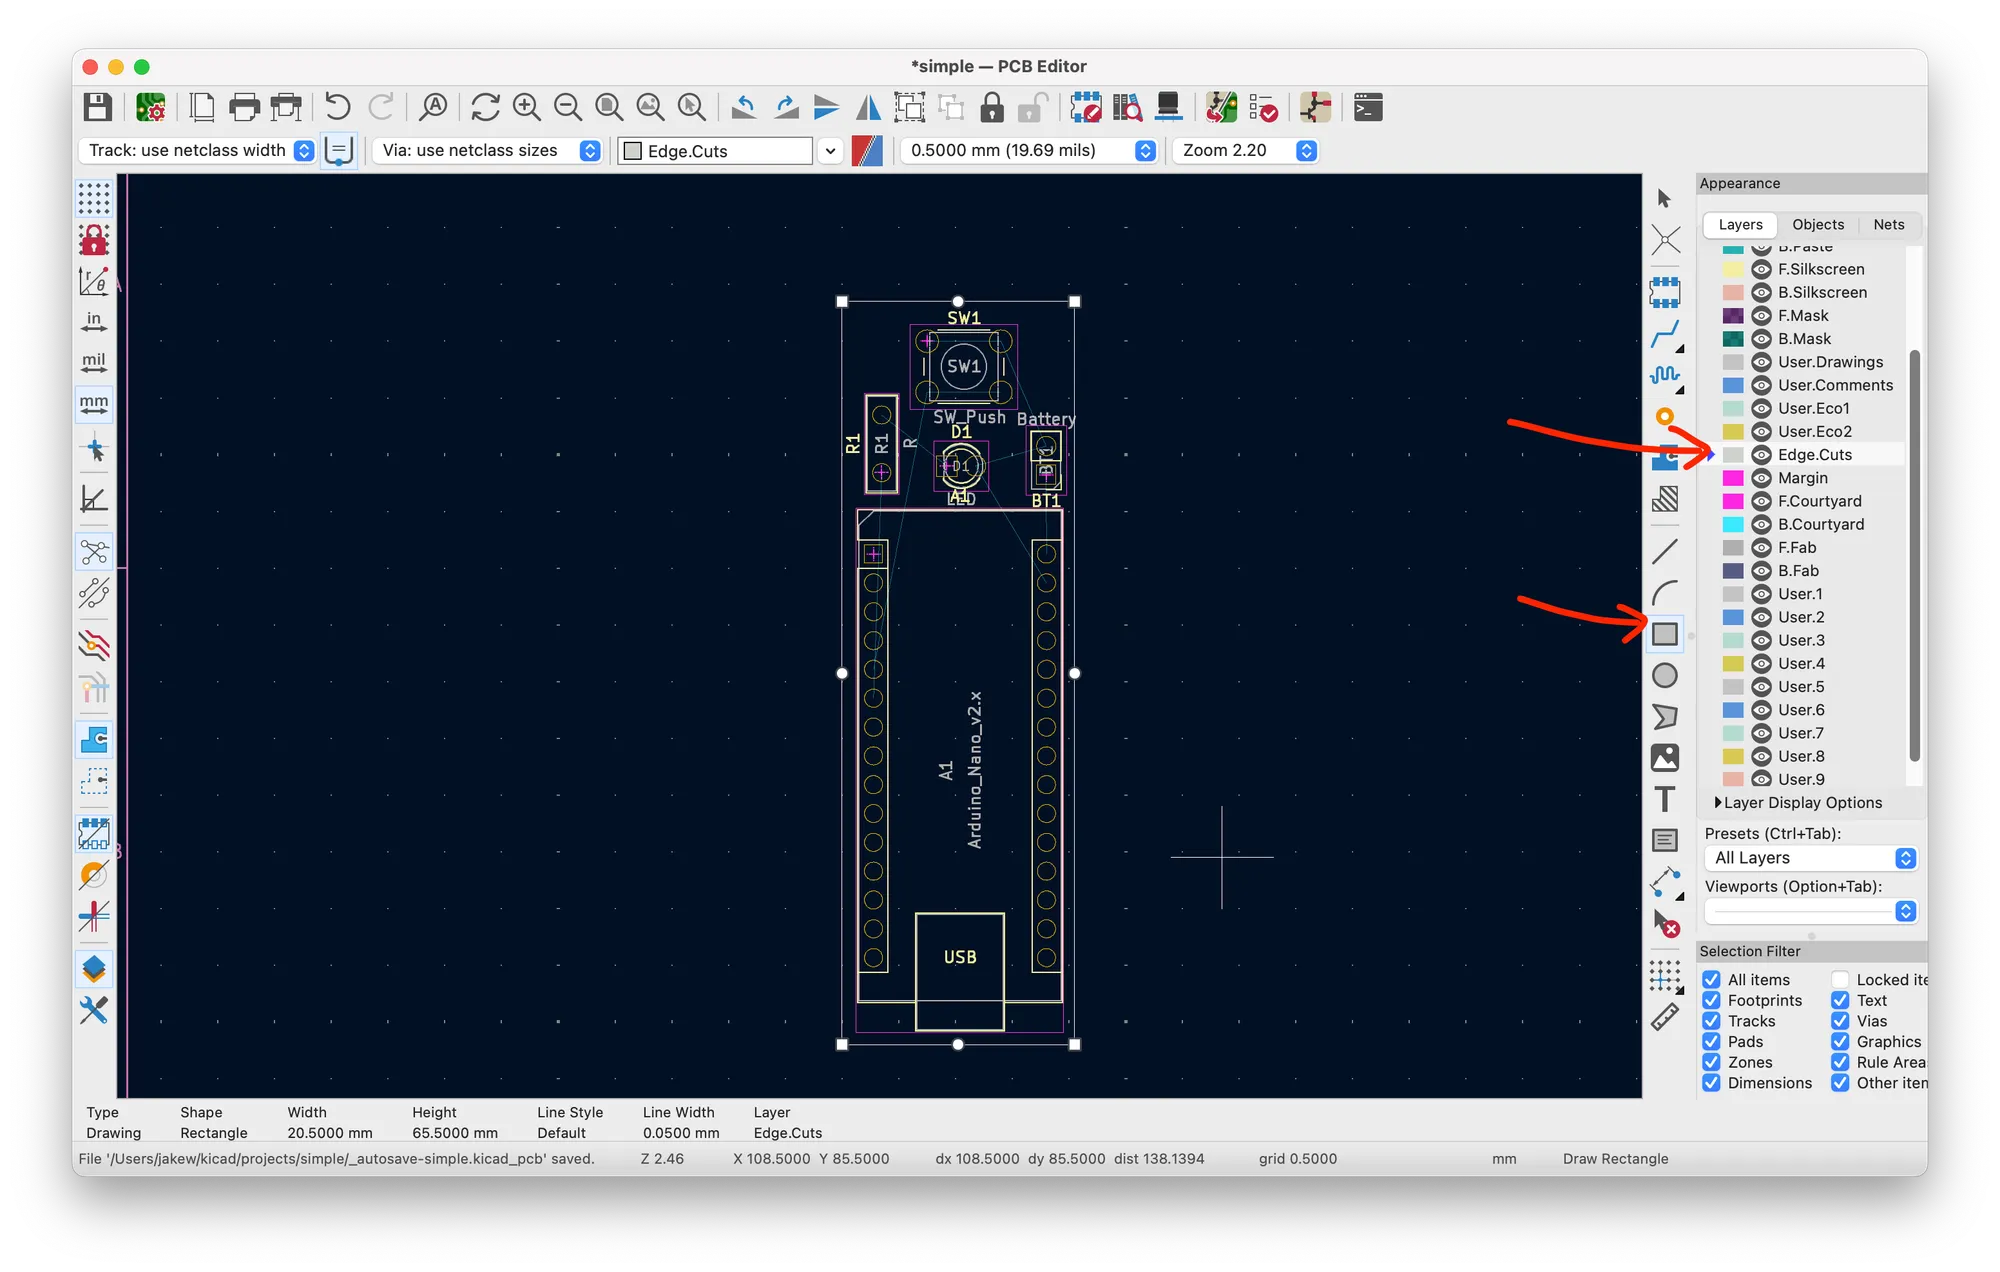
Task: Toggle visibility of F.Courtyard layer
Action: click(1761, 501)
